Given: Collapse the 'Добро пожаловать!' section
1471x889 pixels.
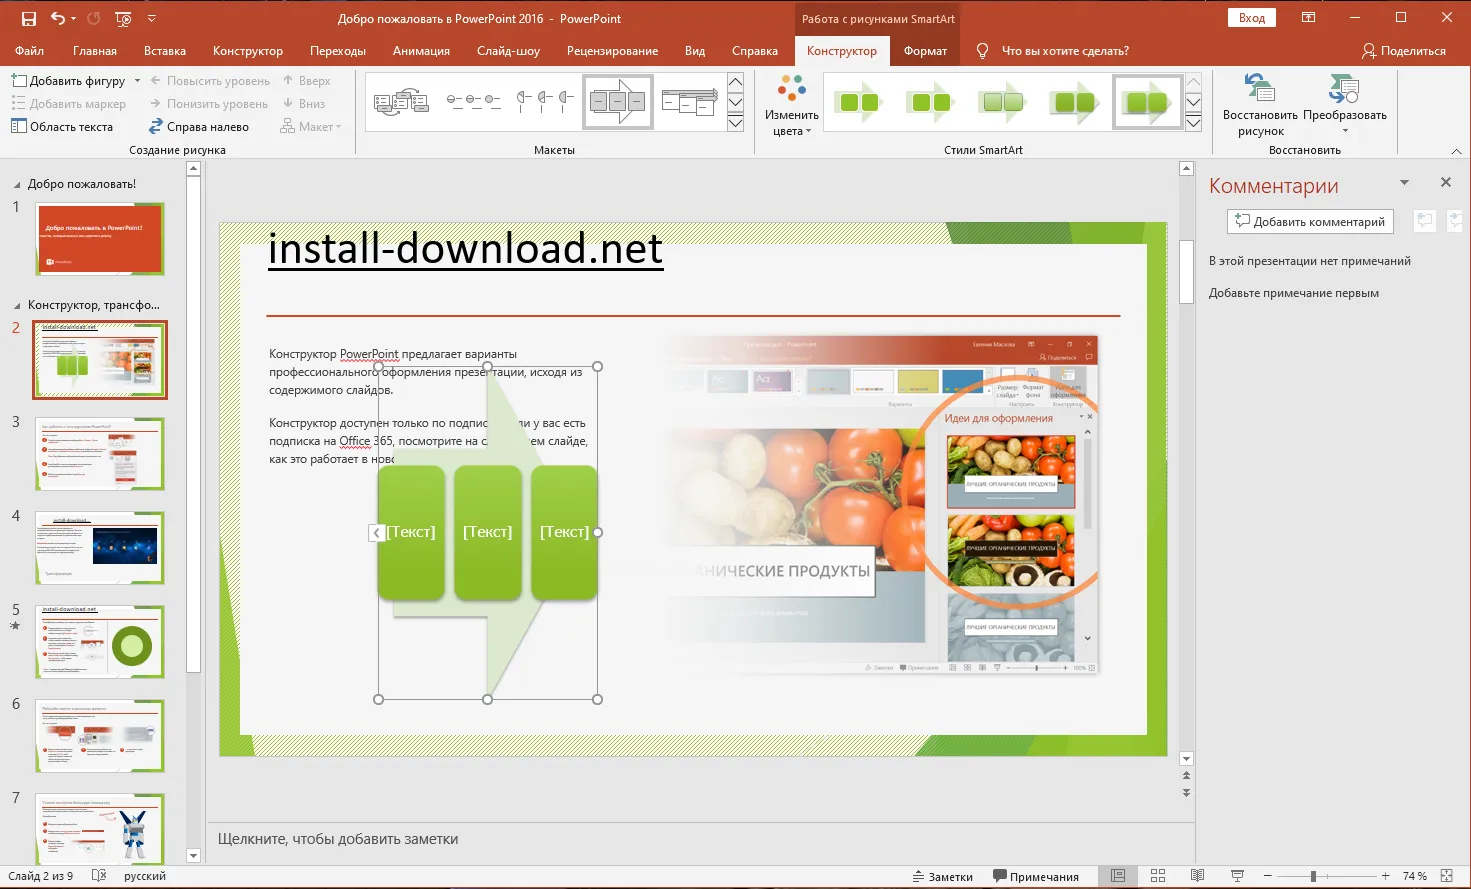Looking at the screenshot, I should 16,185.
